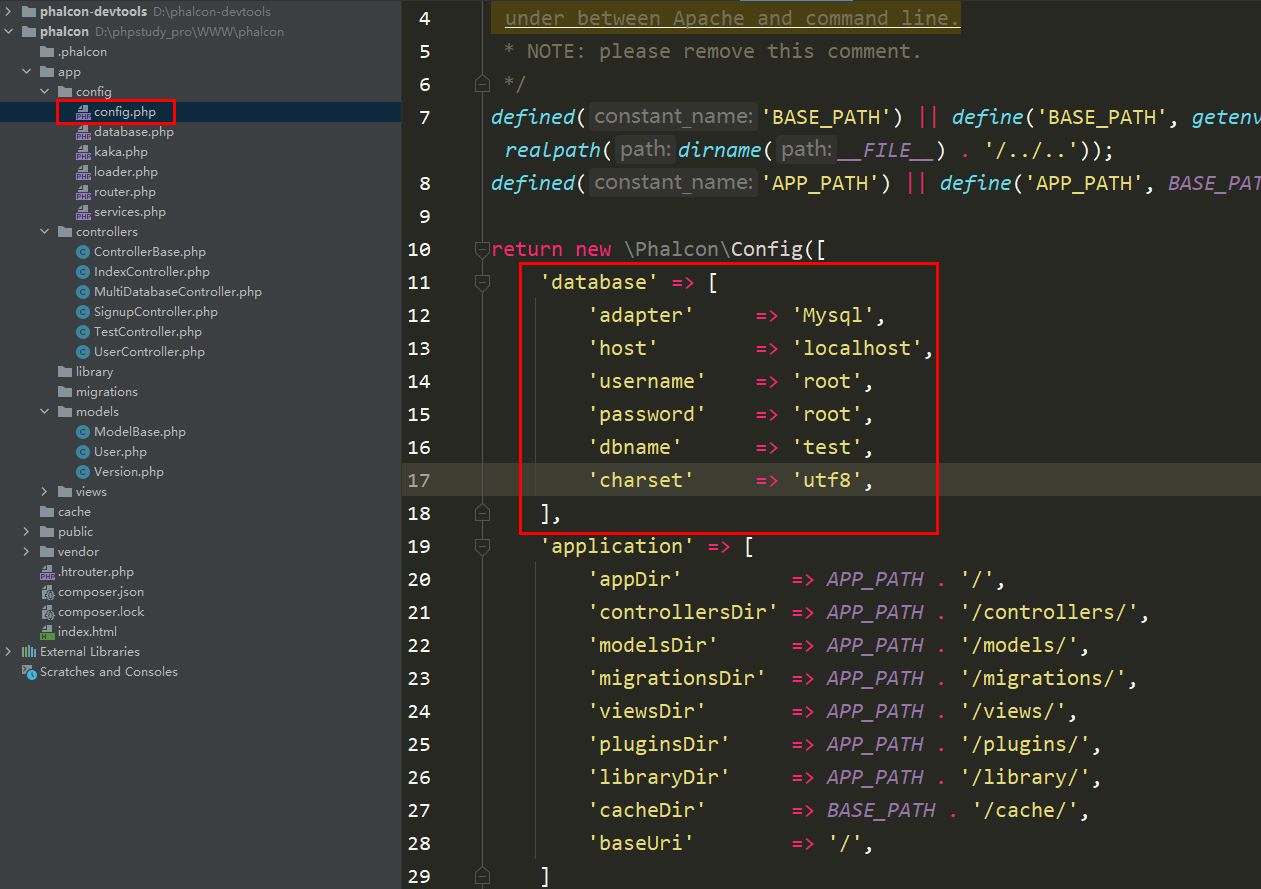This screenshot has width=1261, height=889.
Task: Click the External Libraries icon
Action: tap(29, 652)
